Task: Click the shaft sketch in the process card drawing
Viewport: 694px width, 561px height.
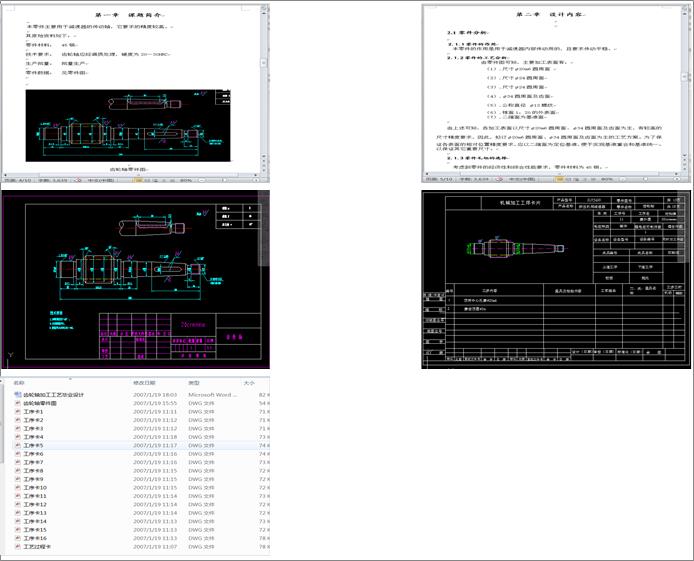Action: 516,248
